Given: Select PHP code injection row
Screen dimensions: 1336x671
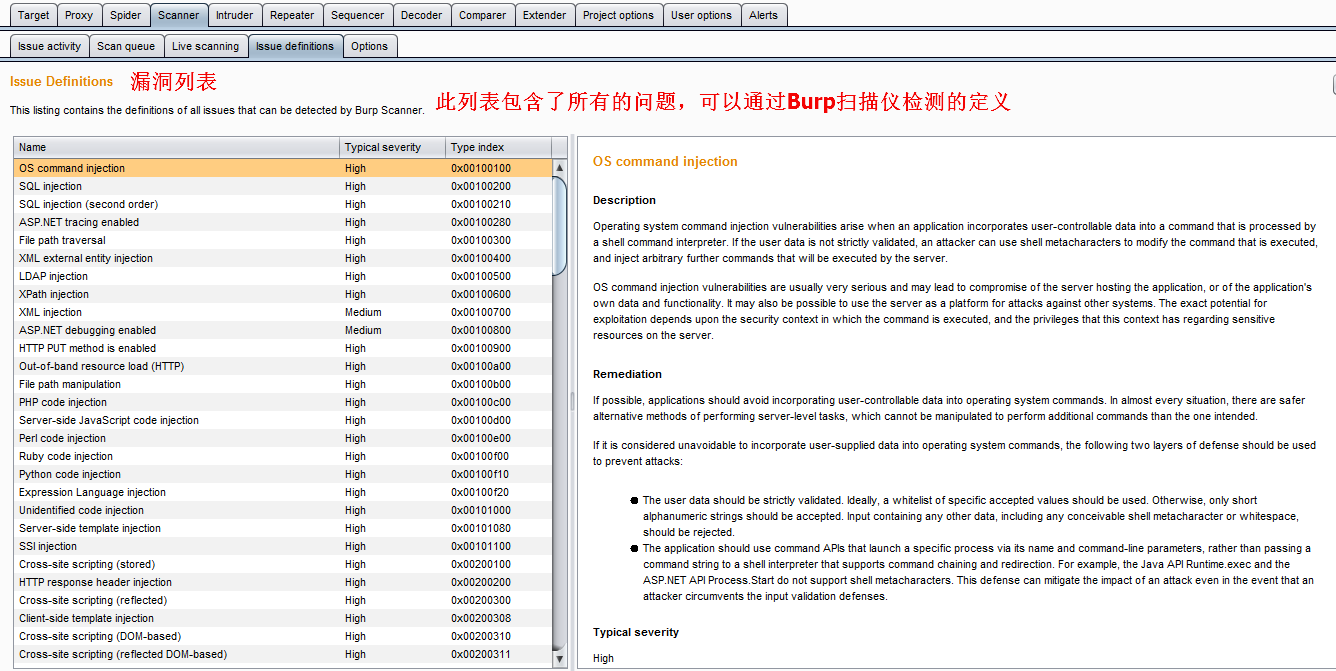Looking at the screenshot, I should point(283,402).
